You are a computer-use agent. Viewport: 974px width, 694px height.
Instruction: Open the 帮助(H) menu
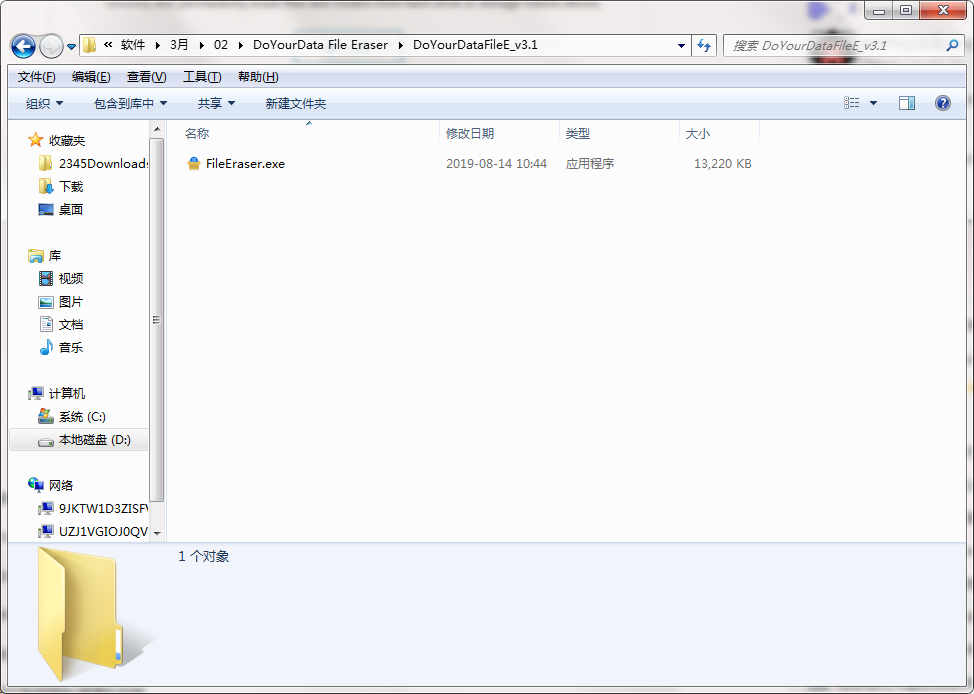click(x=258, y=77)
